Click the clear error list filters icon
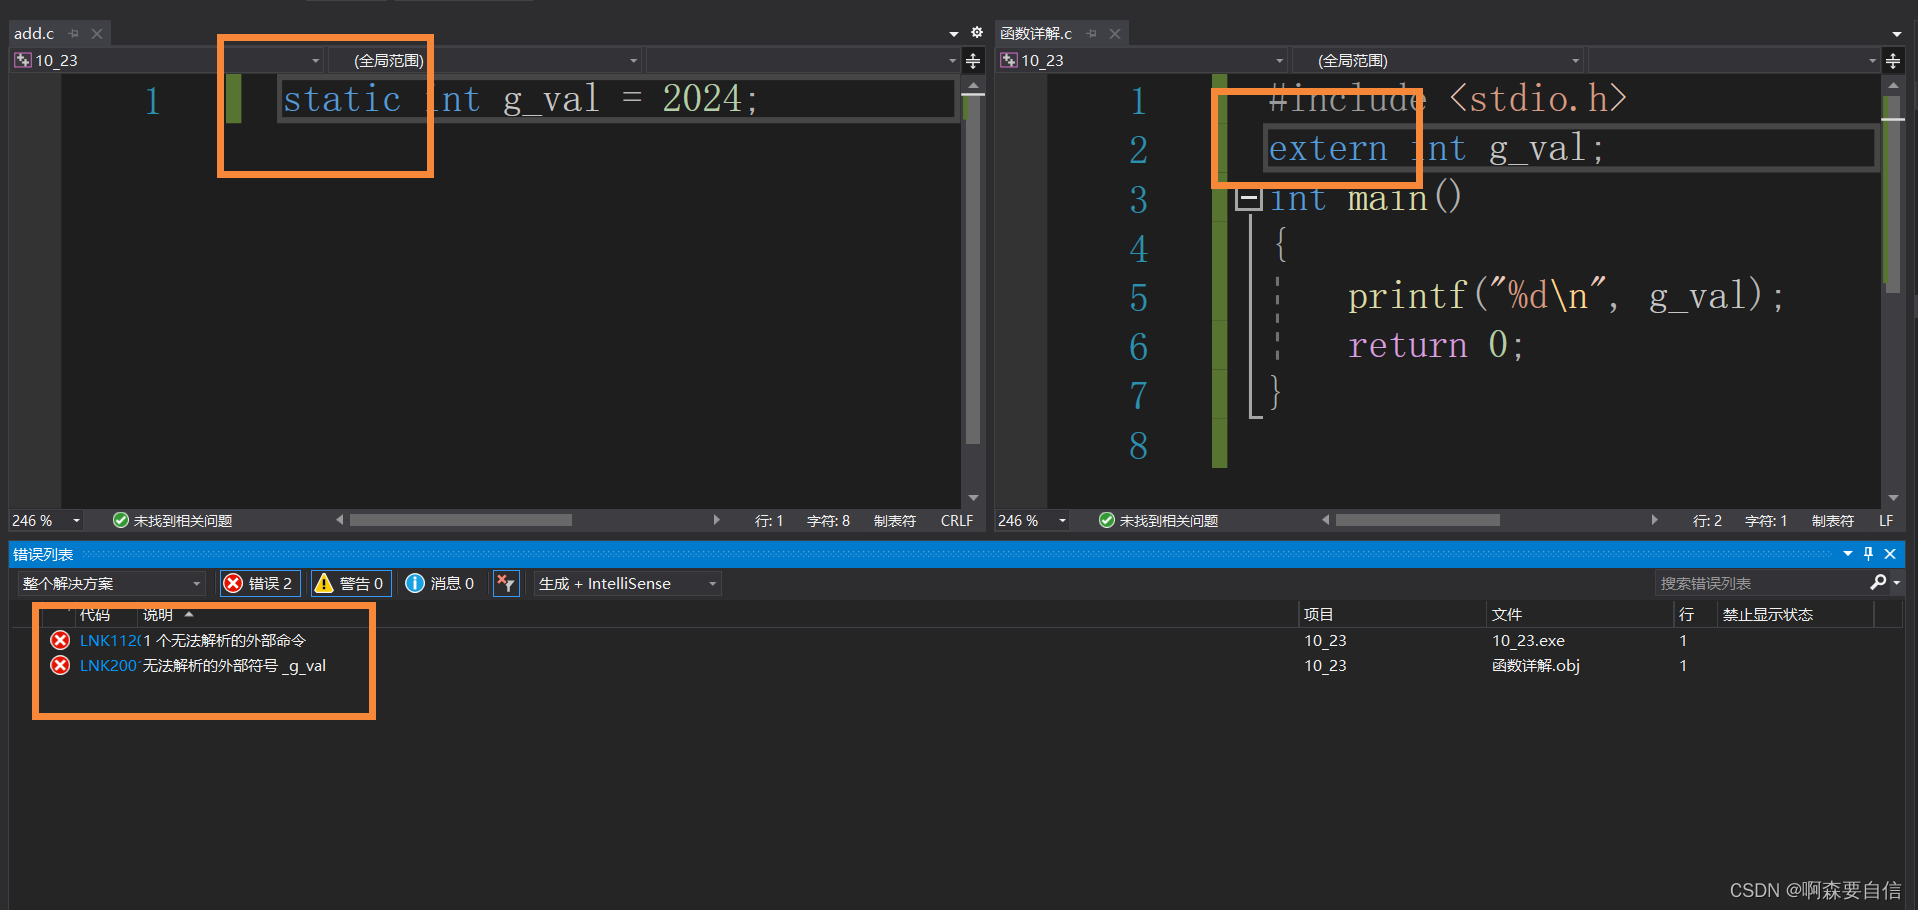This screenshot has width=1918, height=910. click(x=507, y=583)
